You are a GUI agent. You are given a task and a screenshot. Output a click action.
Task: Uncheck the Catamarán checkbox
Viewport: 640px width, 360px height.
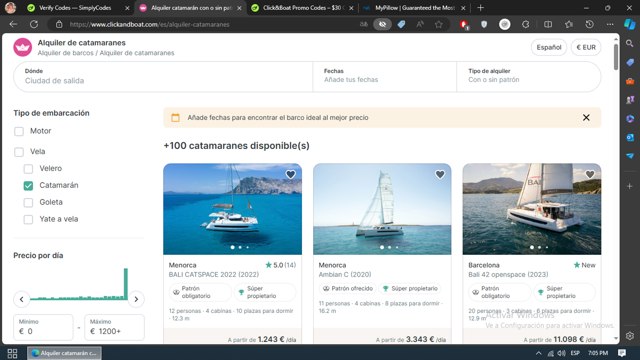pos(28,186)
